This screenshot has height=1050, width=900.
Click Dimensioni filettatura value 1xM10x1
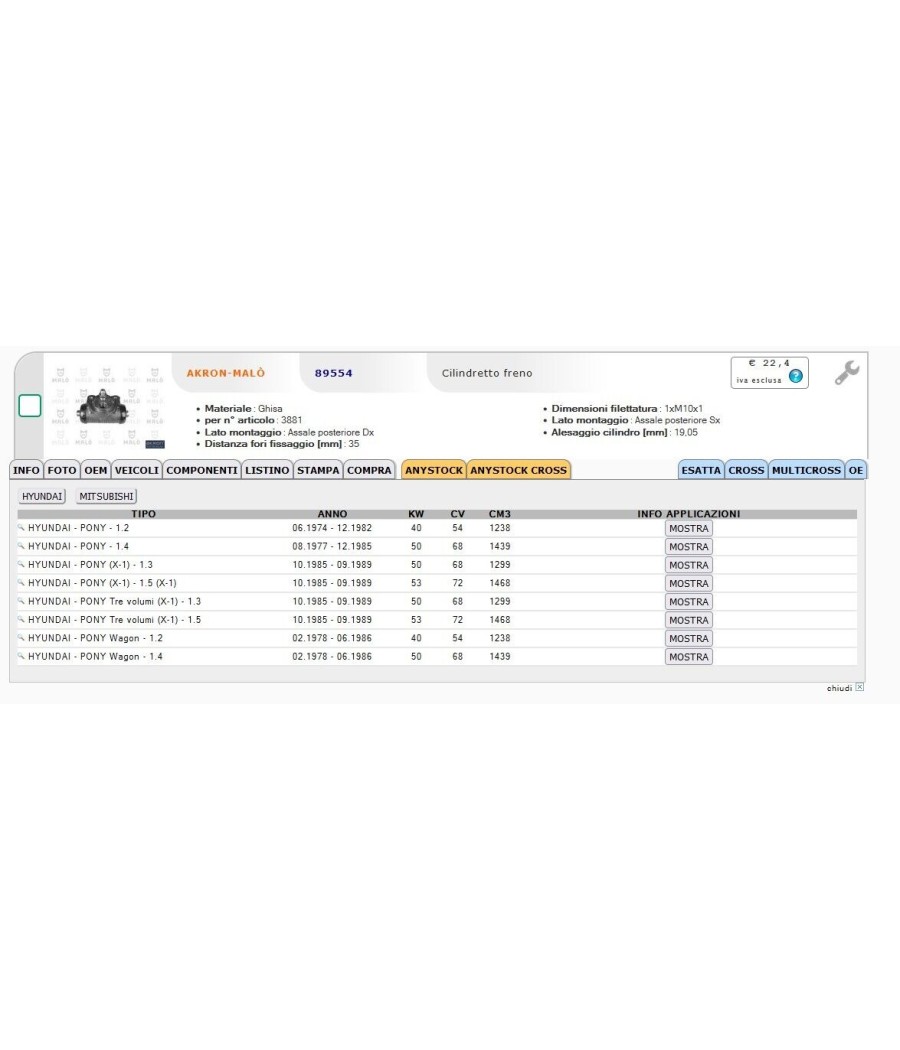[683, 408]
